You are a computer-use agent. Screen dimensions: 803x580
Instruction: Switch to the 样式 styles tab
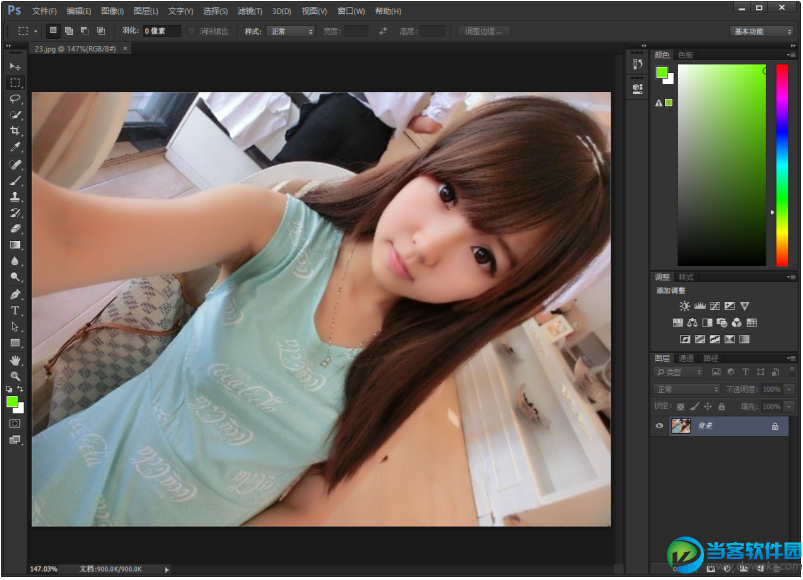pos(686,277)
